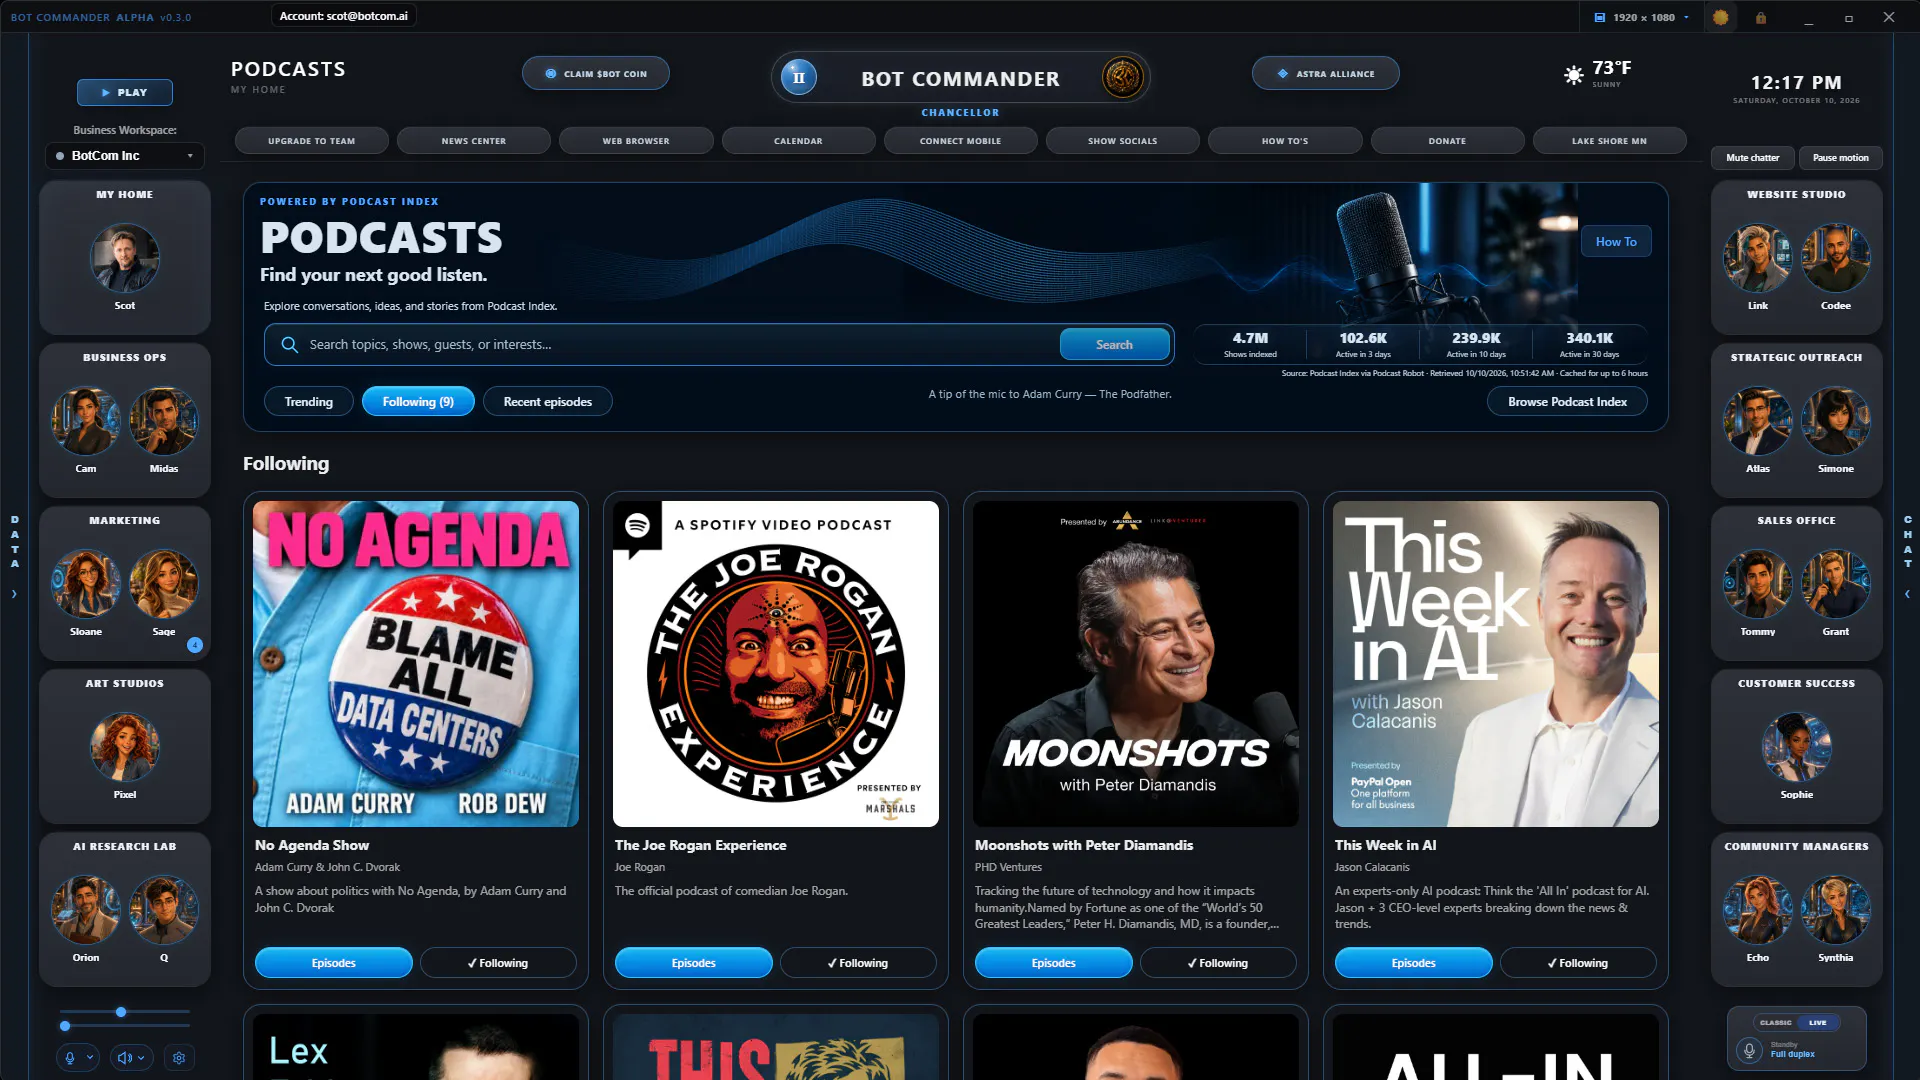Select Pixel in Art Studios
Viewport: 1920px width, 1080px height.
(x=125, y=747)
